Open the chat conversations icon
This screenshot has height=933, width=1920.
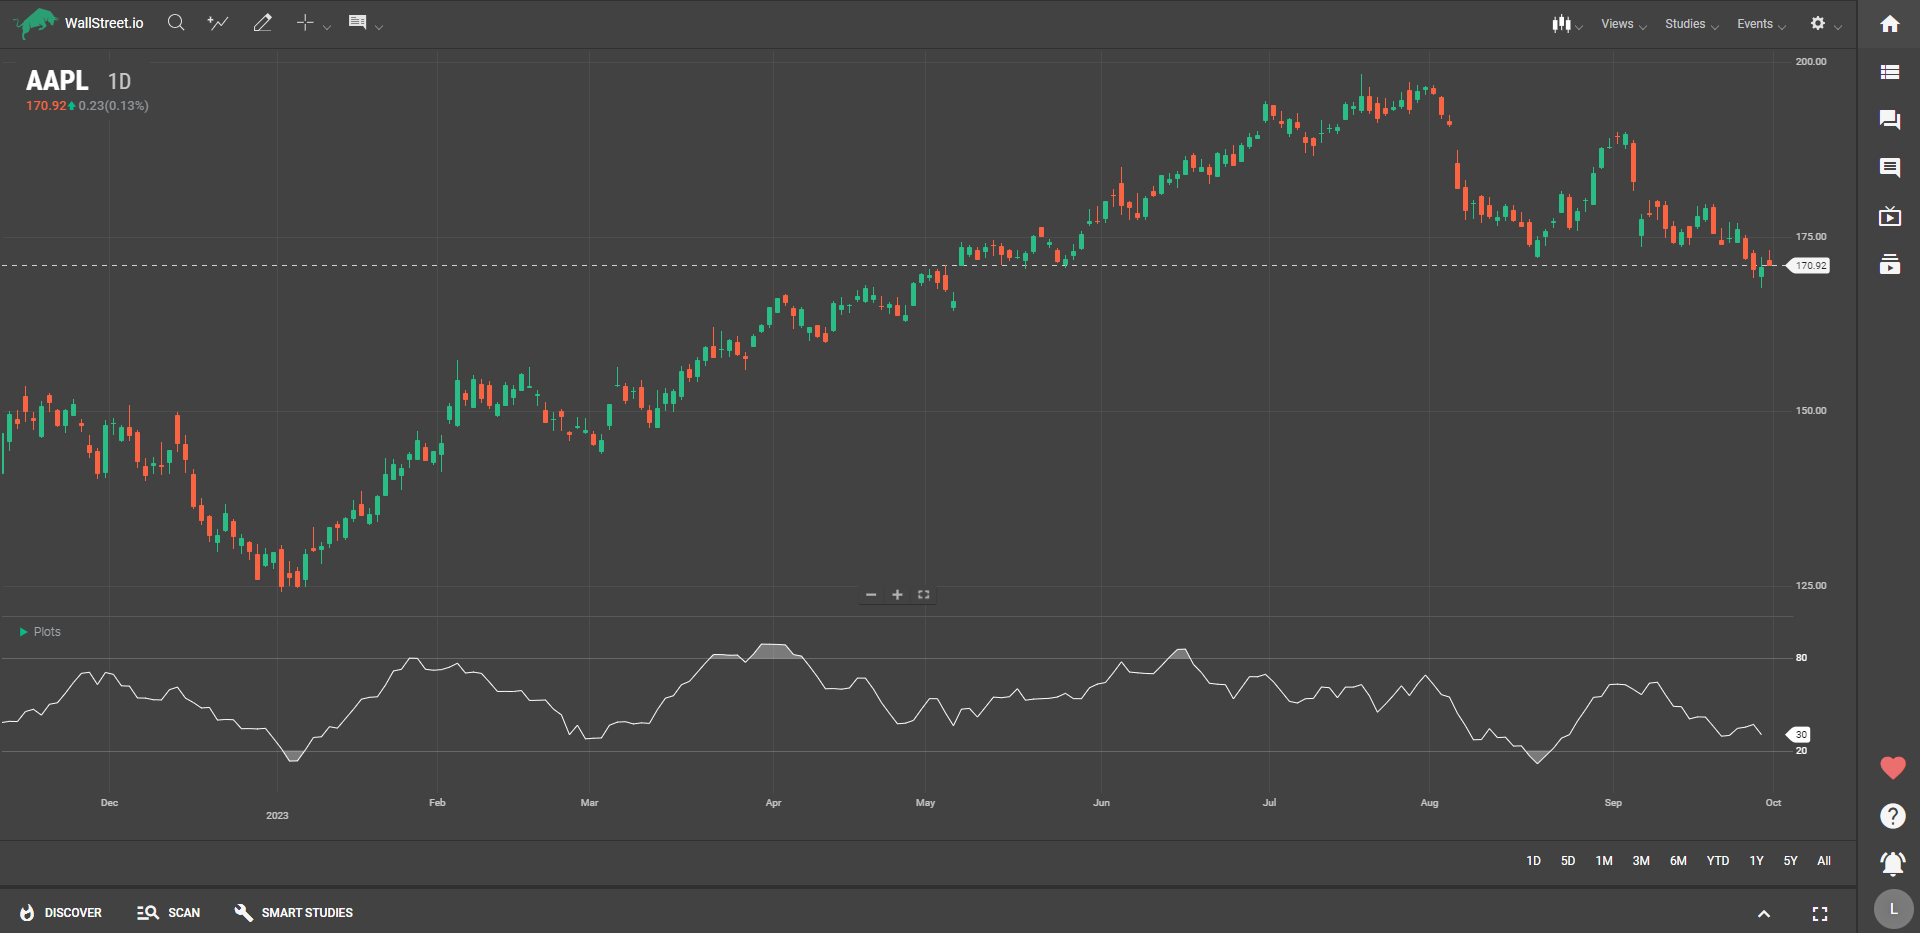click(x=1890, y=120)
